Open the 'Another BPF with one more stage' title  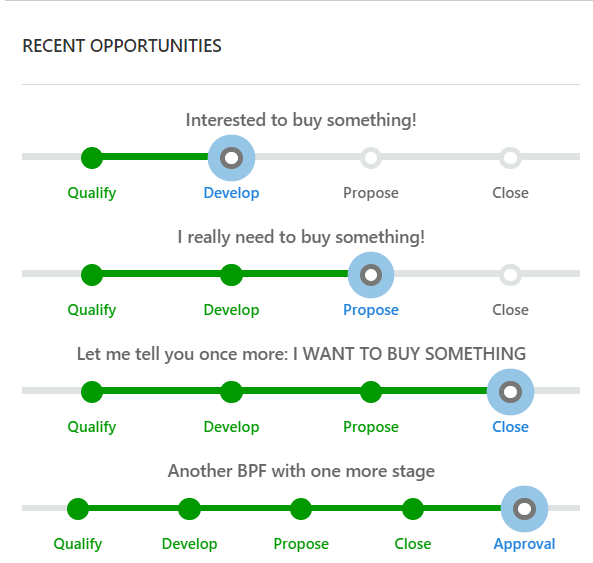(301, 471)
